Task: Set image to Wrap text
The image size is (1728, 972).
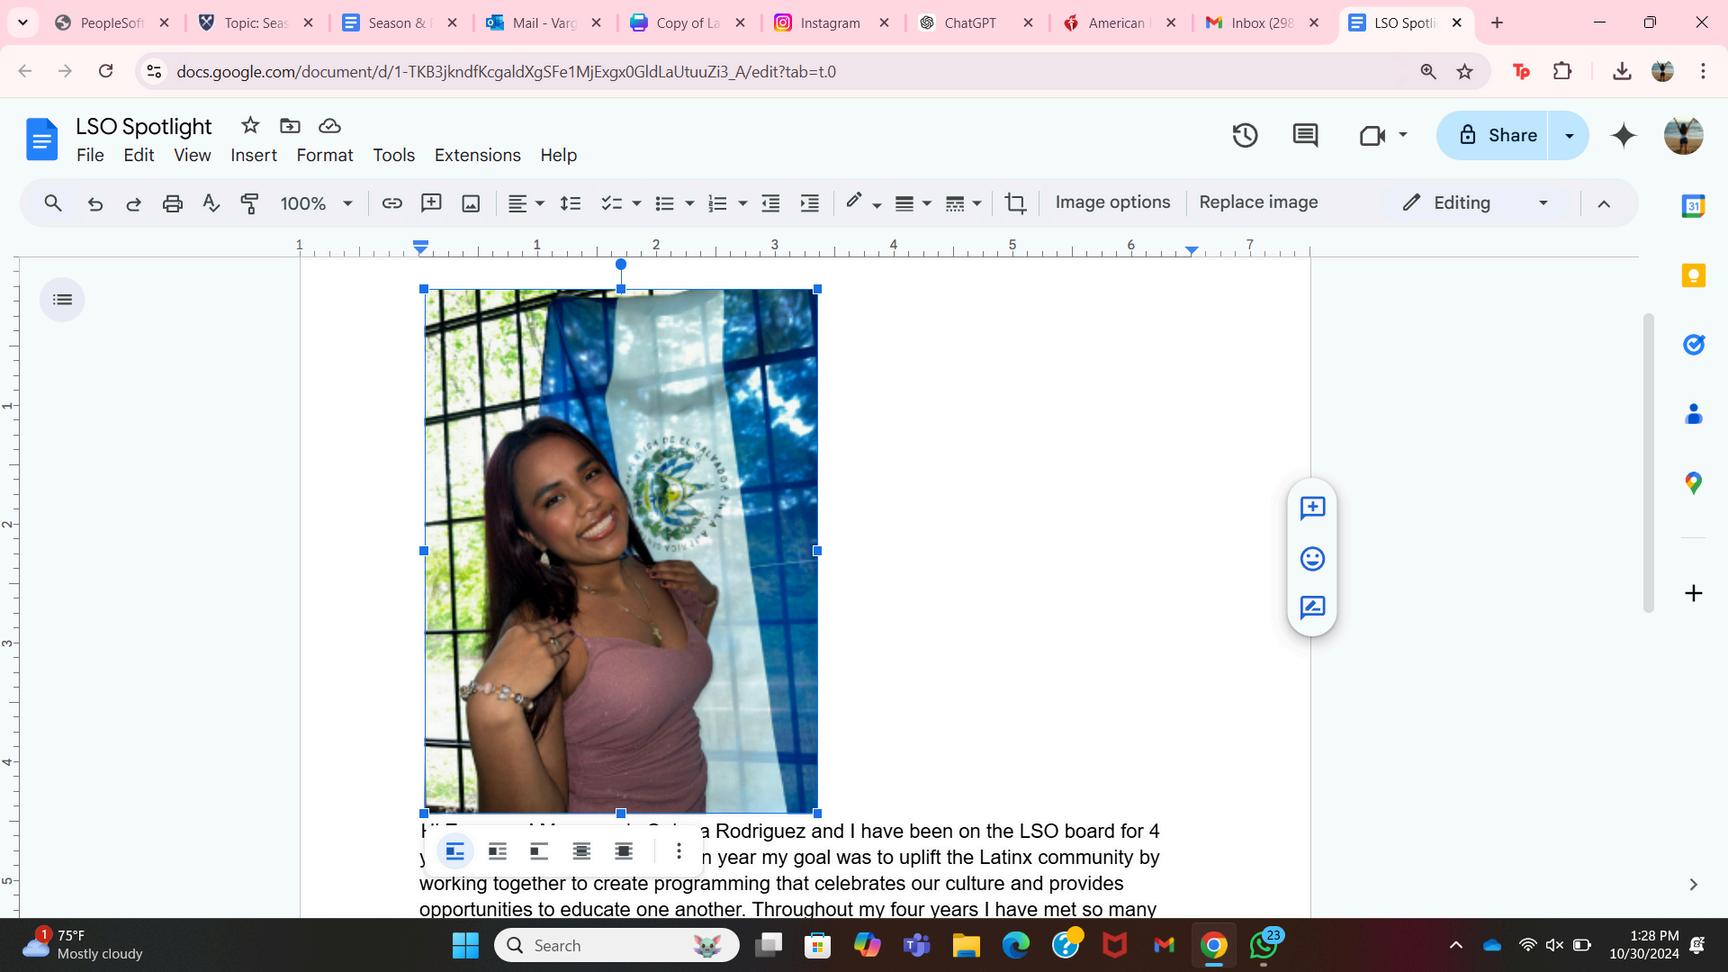Action: (x=497, y=851)
